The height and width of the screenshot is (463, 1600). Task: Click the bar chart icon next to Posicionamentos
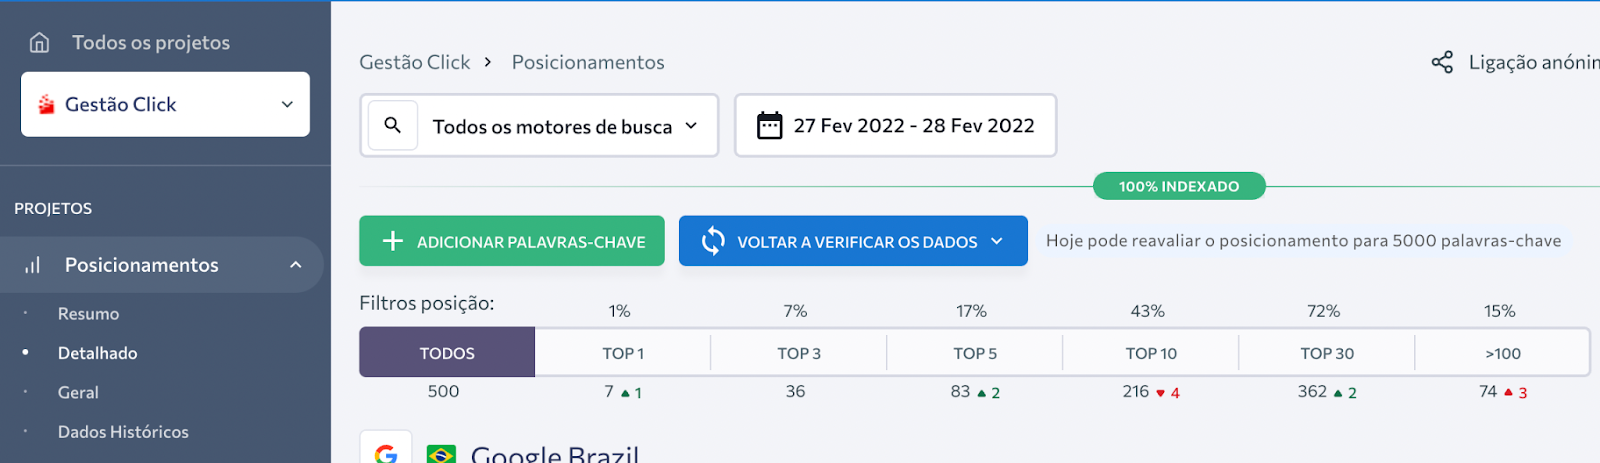click(33, 265)
